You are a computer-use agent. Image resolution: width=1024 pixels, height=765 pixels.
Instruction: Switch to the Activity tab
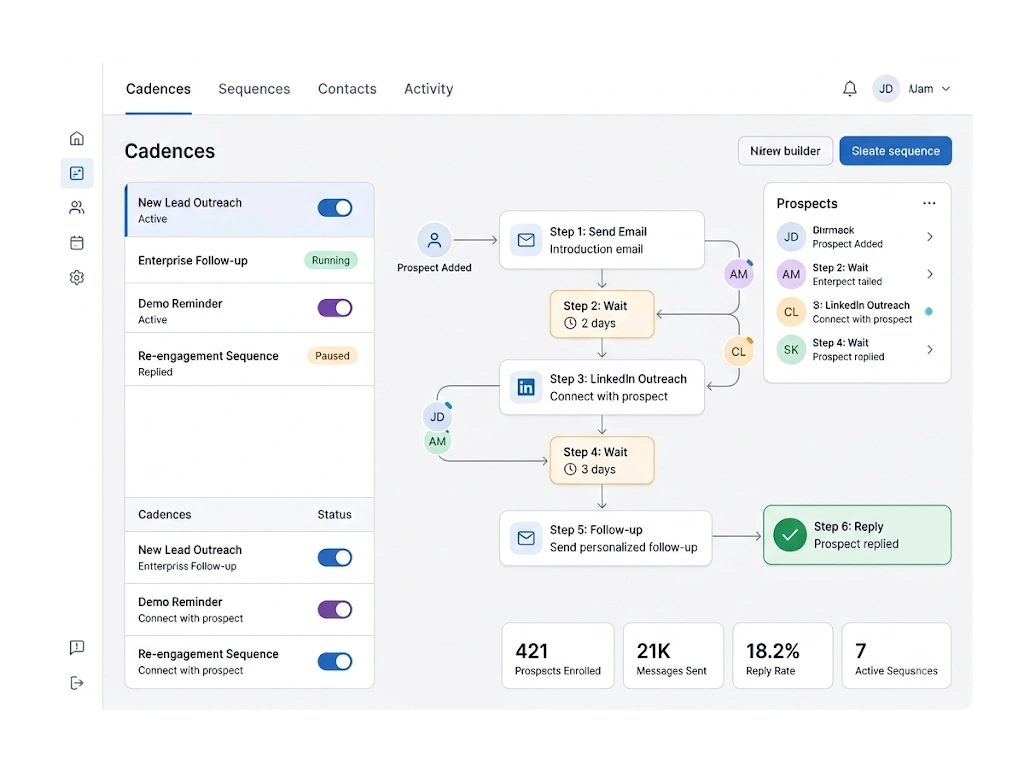click(x=428, y=89)
